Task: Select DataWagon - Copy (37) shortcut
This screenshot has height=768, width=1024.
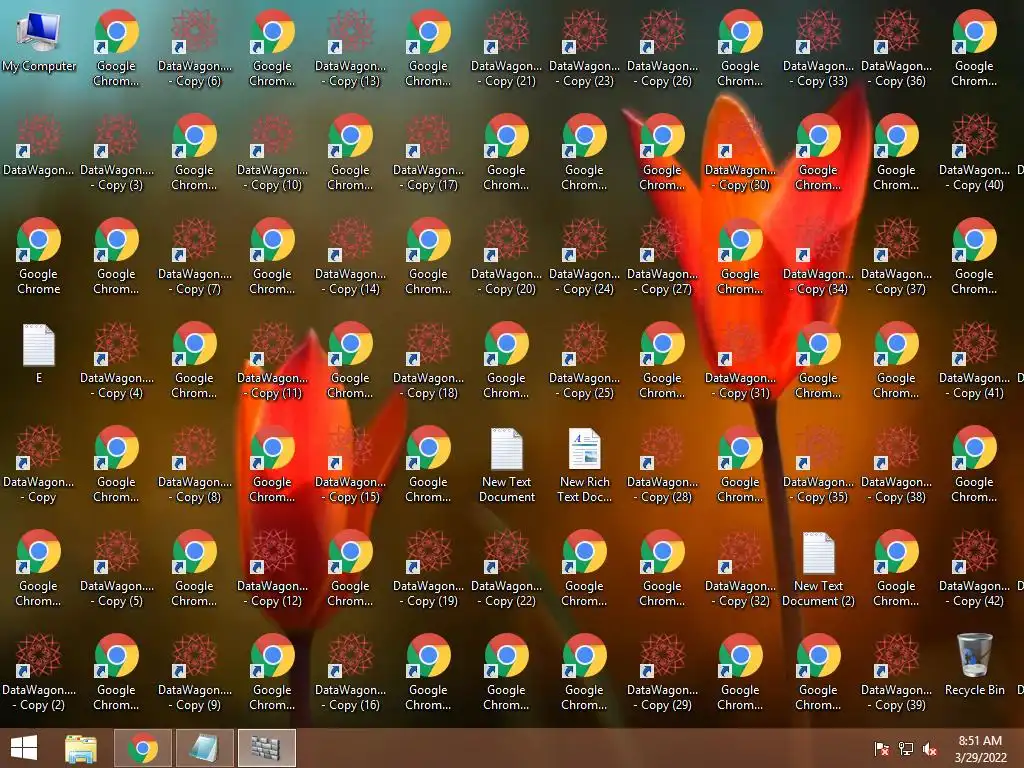Action: point(897,257)
